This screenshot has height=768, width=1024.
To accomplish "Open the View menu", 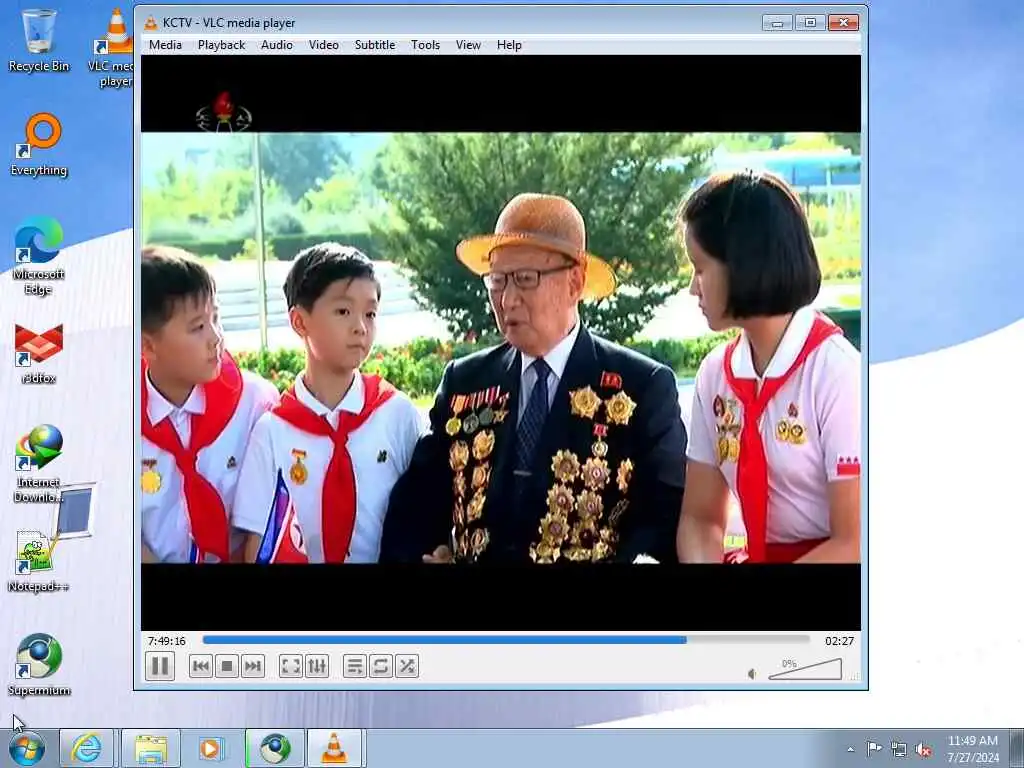I will pyautogui.click(x=468, y=45).
